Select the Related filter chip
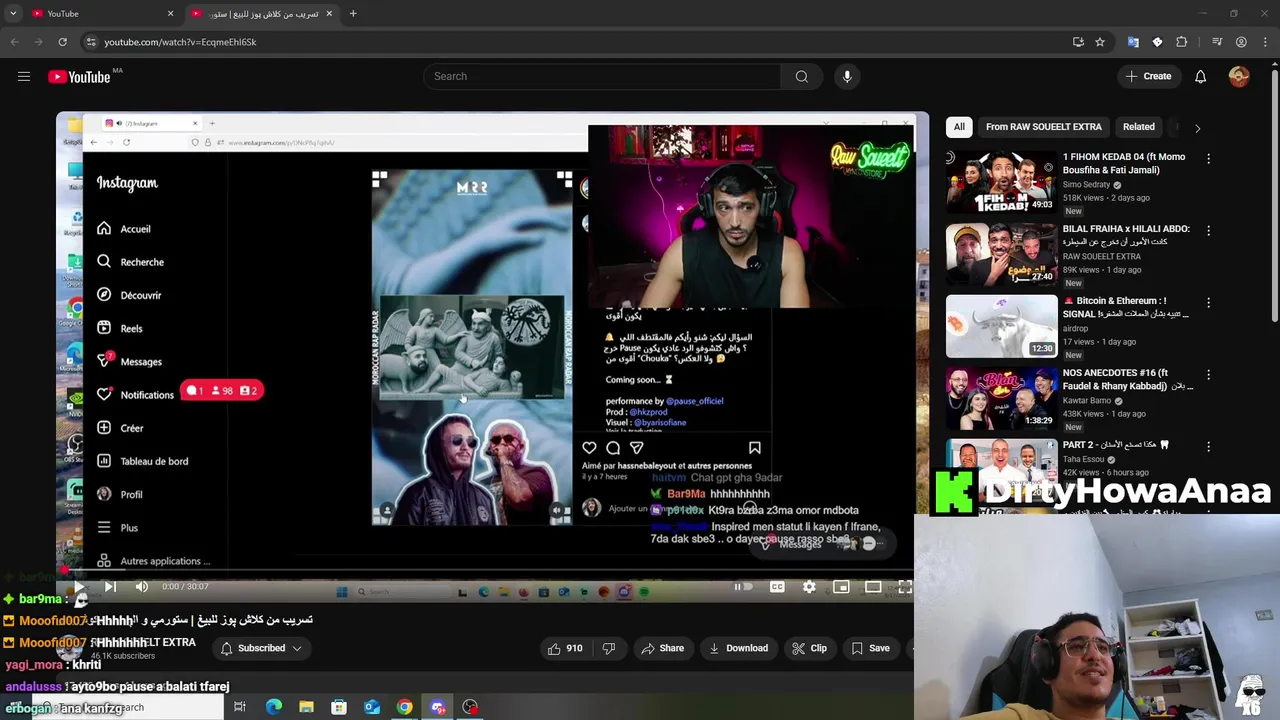Screen dimensions: 1280x720 click(x=1138, y=127)
